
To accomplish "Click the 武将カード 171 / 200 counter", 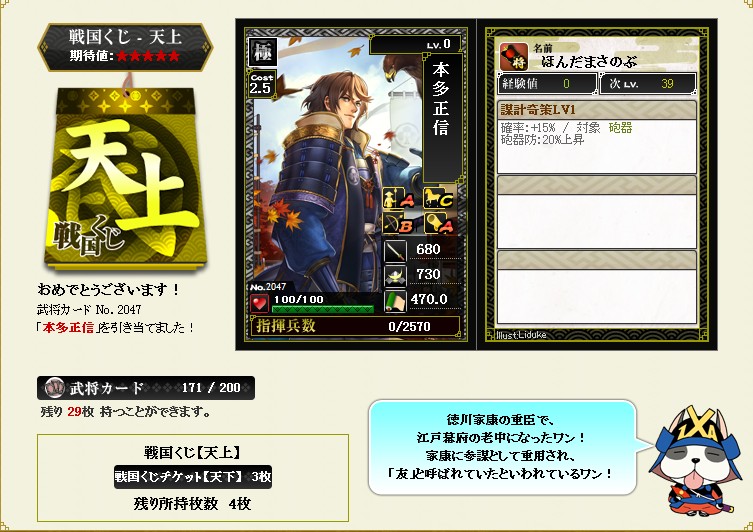I will [146, 388].
